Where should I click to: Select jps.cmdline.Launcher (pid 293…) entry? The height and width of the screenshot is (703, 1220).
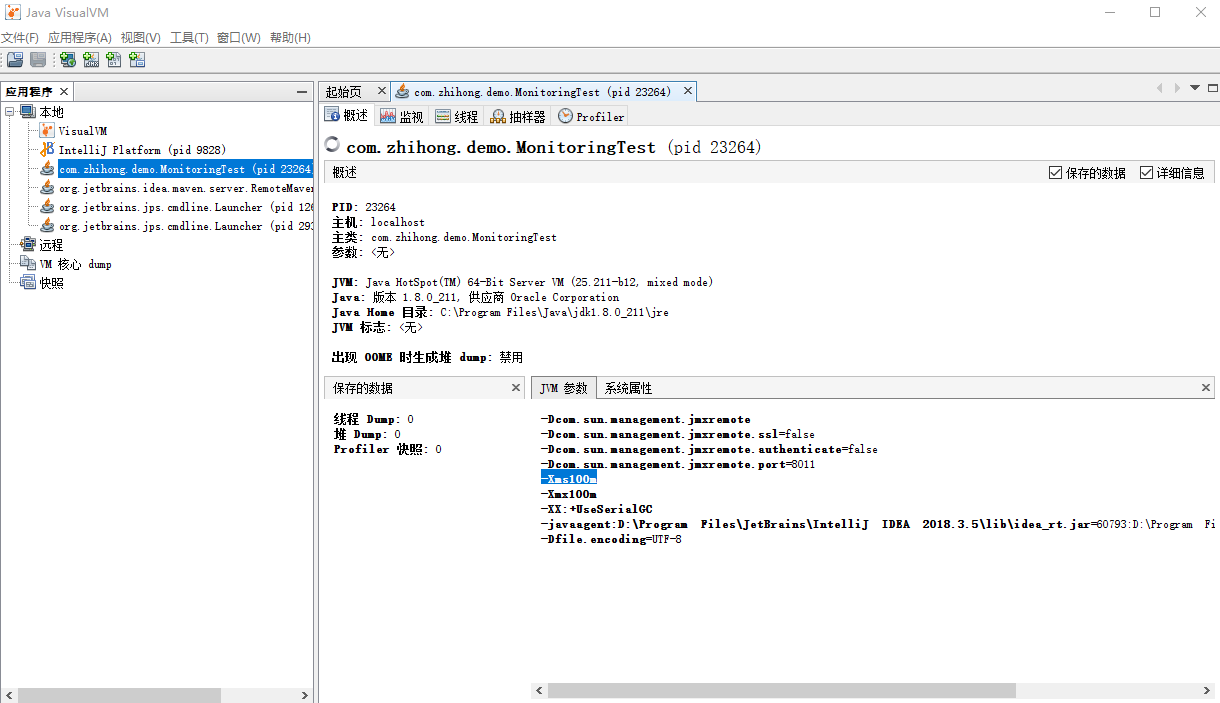coord(186,226)
